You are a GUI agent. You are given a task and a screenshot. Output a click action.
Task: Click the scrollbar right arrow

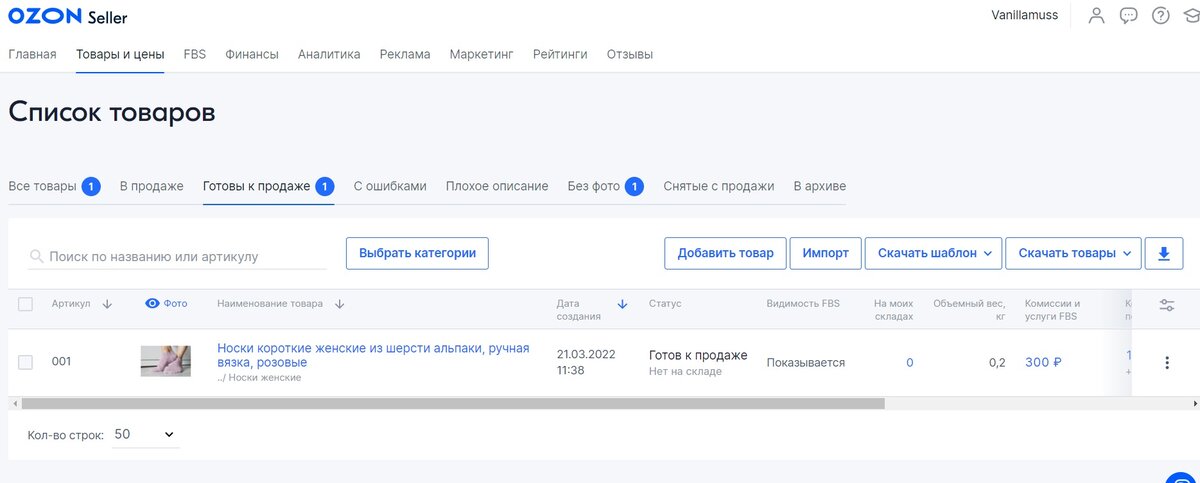1196,403
